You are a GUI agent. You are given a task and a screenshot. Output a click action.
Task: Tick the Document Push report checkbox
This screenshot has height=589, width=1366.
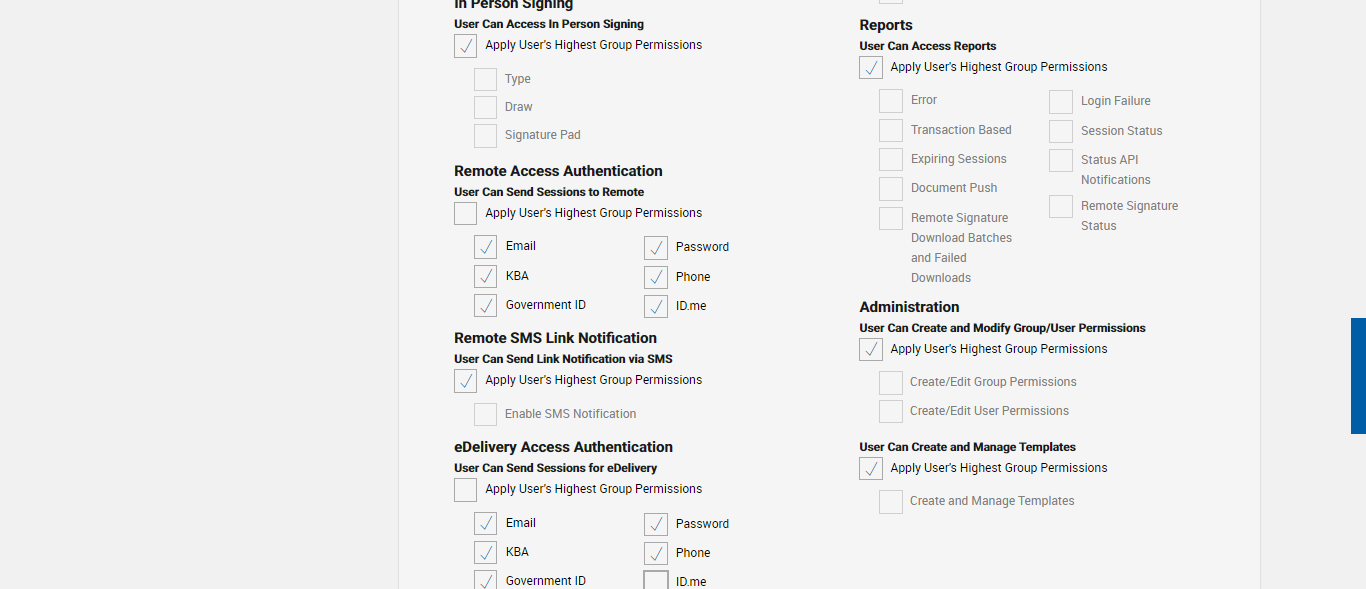[x=891, y=189]
